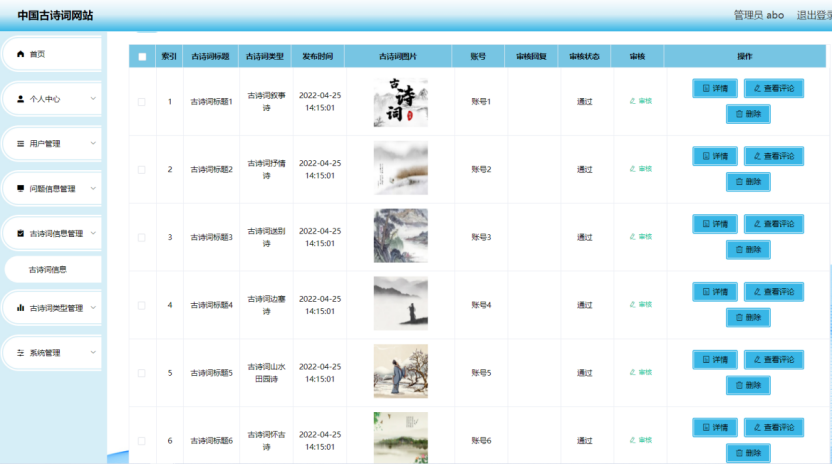This screenshot has height=464, width=832.
Task: Open the 首页 menu item
Action: click(53, 54)
